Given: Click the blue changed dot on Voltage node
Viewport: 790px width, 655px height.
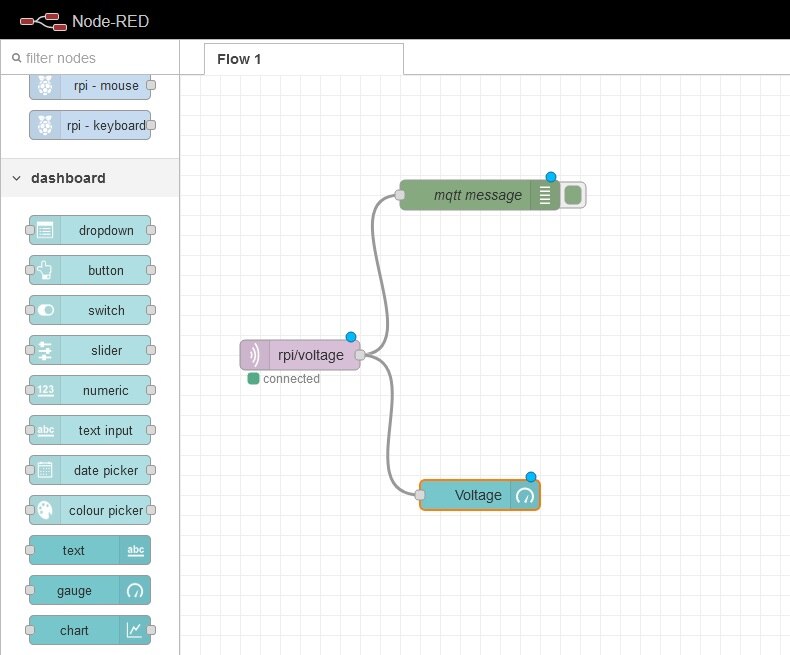Looking at the screenshot, I should point(531,477).
